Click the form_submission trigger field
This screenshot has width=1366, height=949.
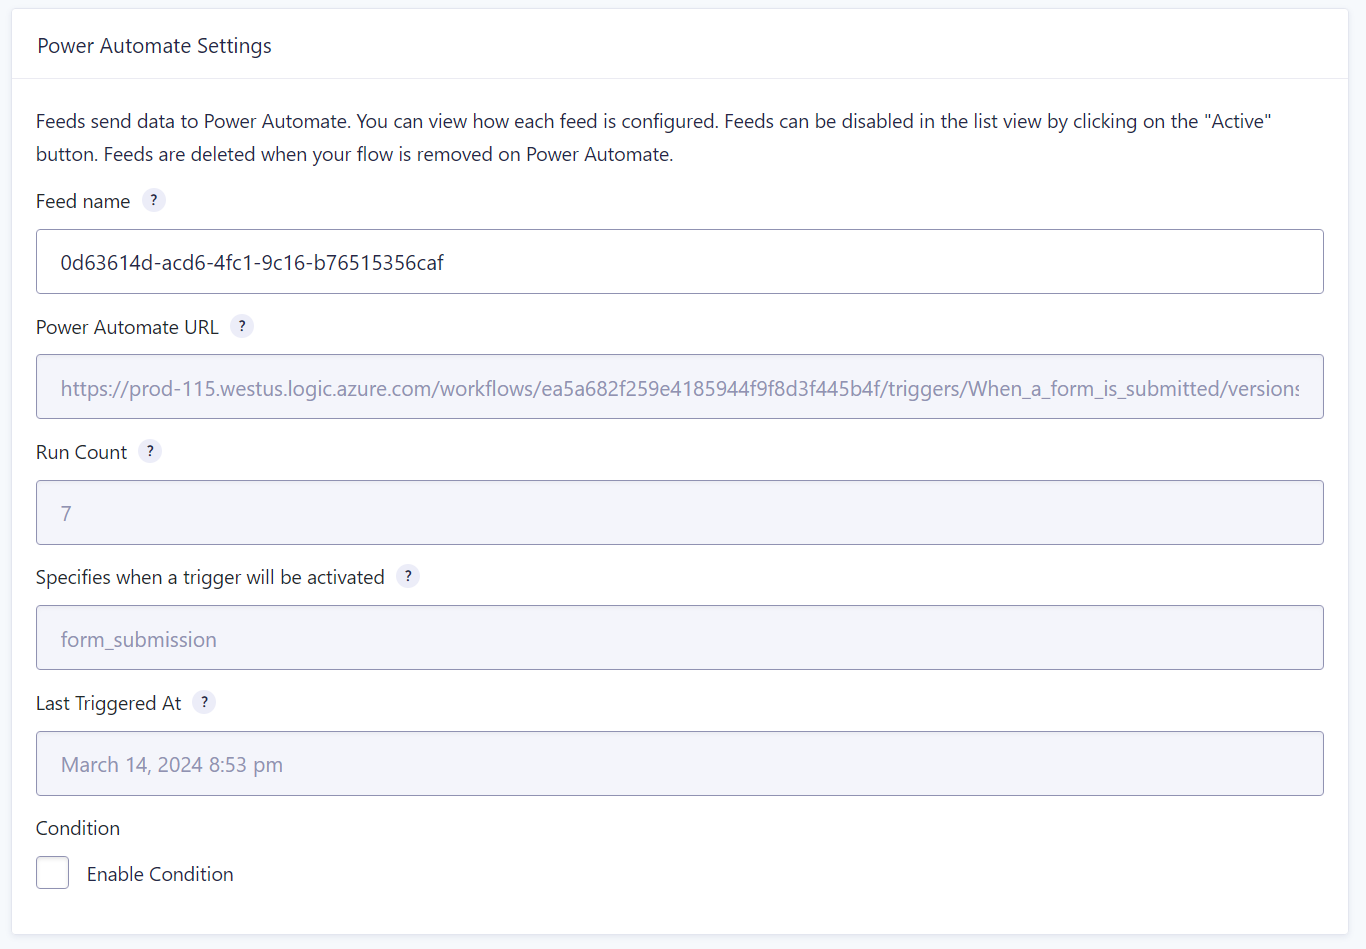[x=680, y=638]
